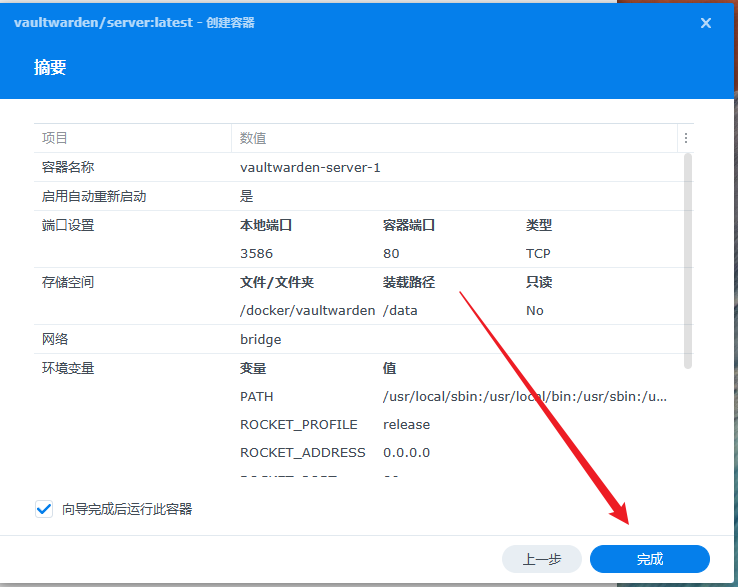Viewport: 738px width, 587px height.
Task: Select the 存储空间 row label
Action: (x=68, y=282)
